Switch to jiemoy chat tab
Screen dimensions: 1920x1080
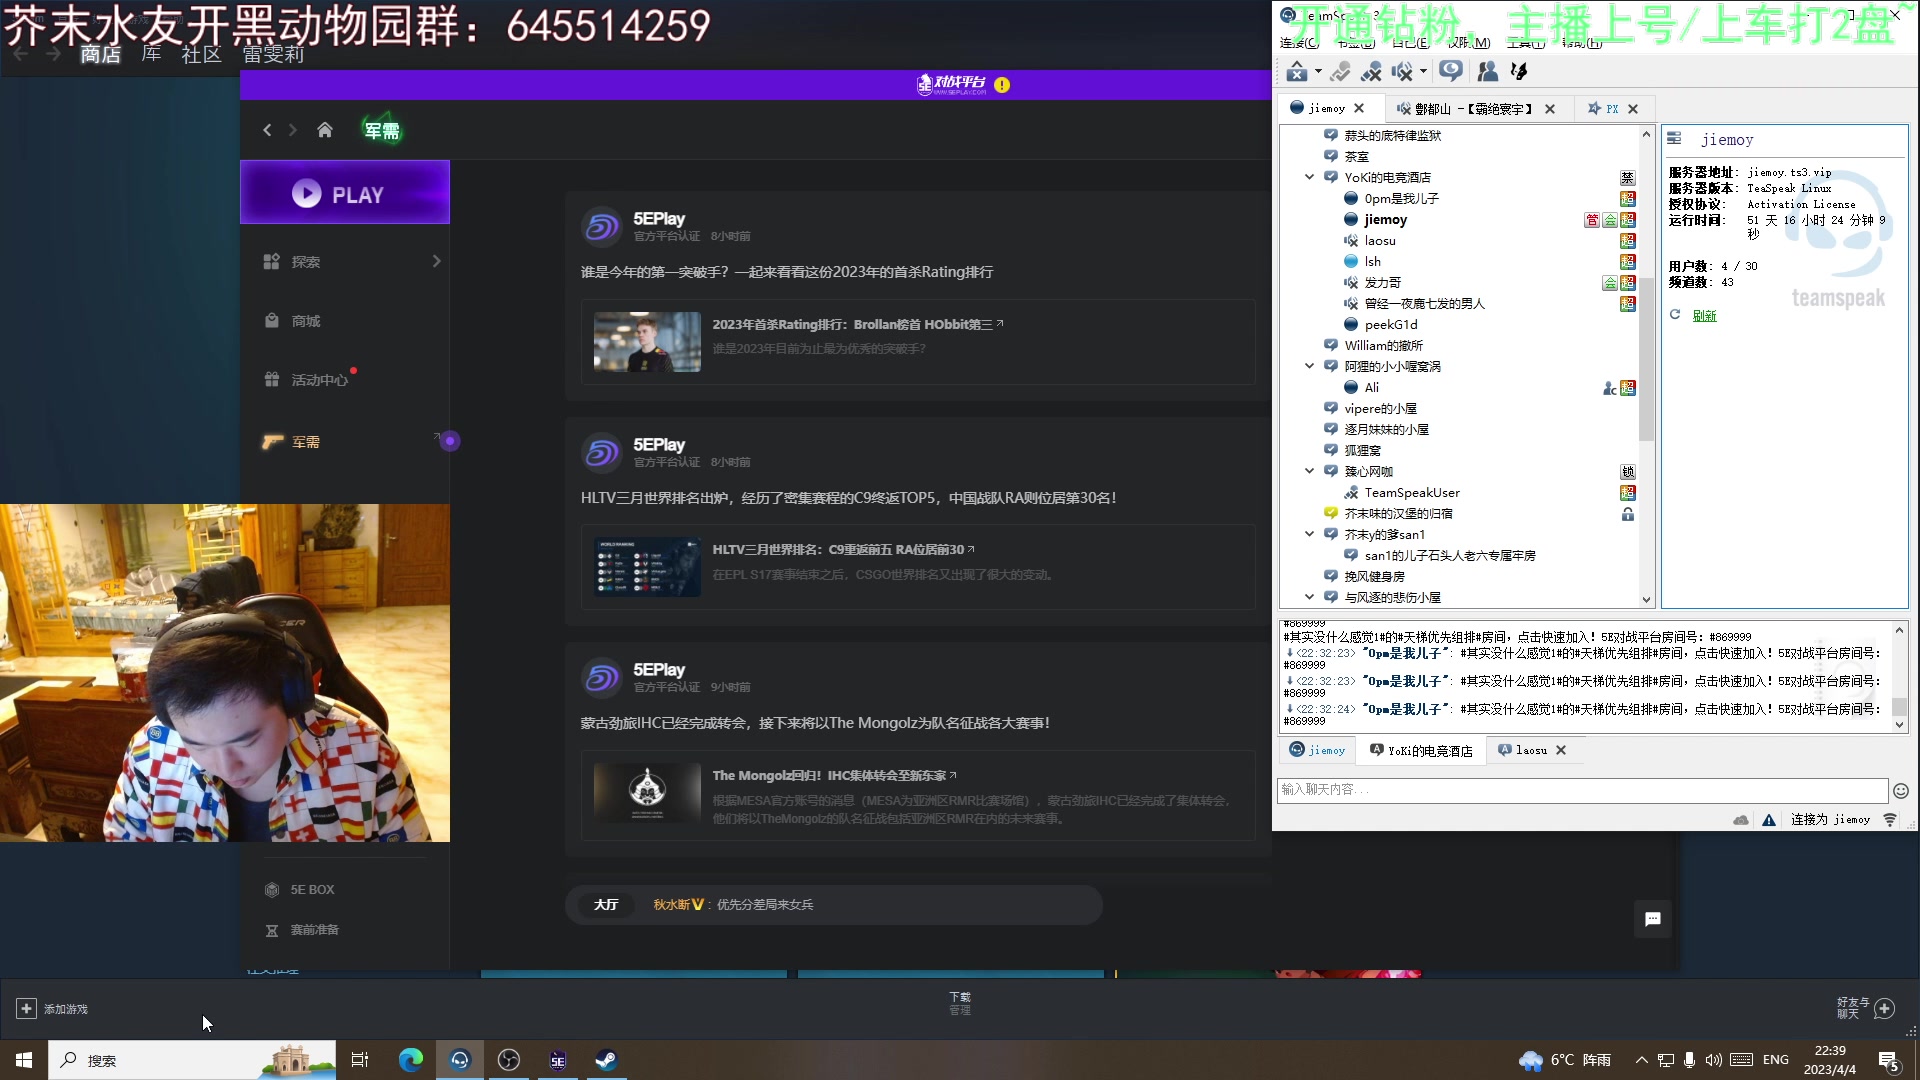point(1318,750)
